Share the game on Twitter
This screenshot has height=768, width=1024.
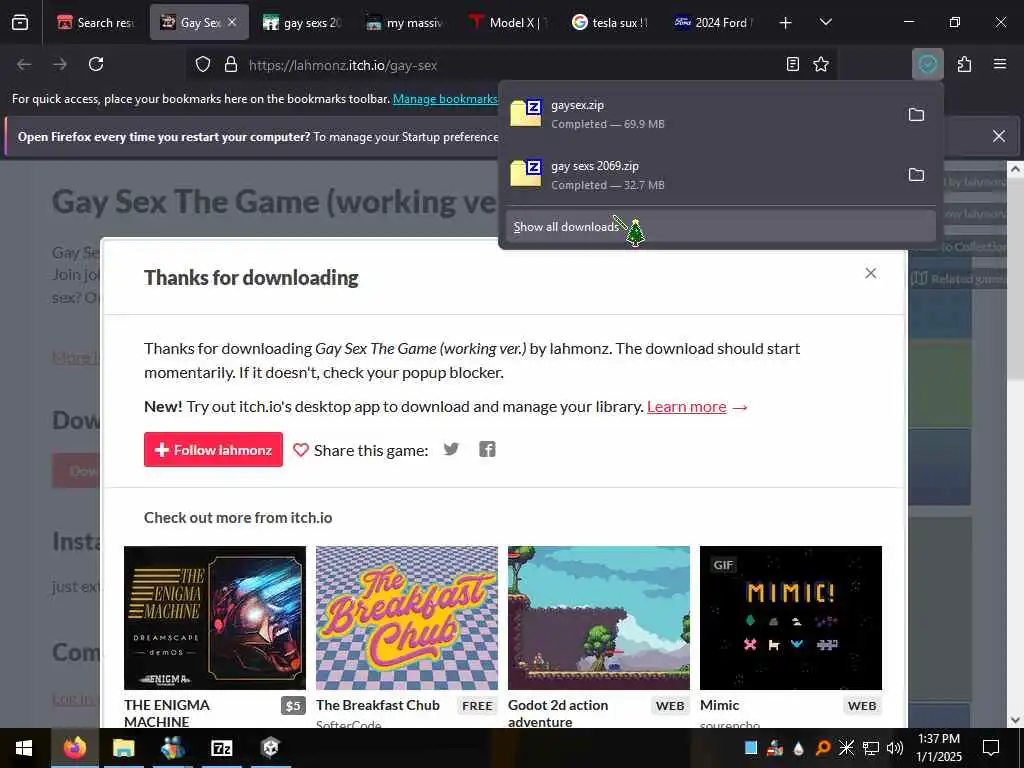click(x=451, y=449)
